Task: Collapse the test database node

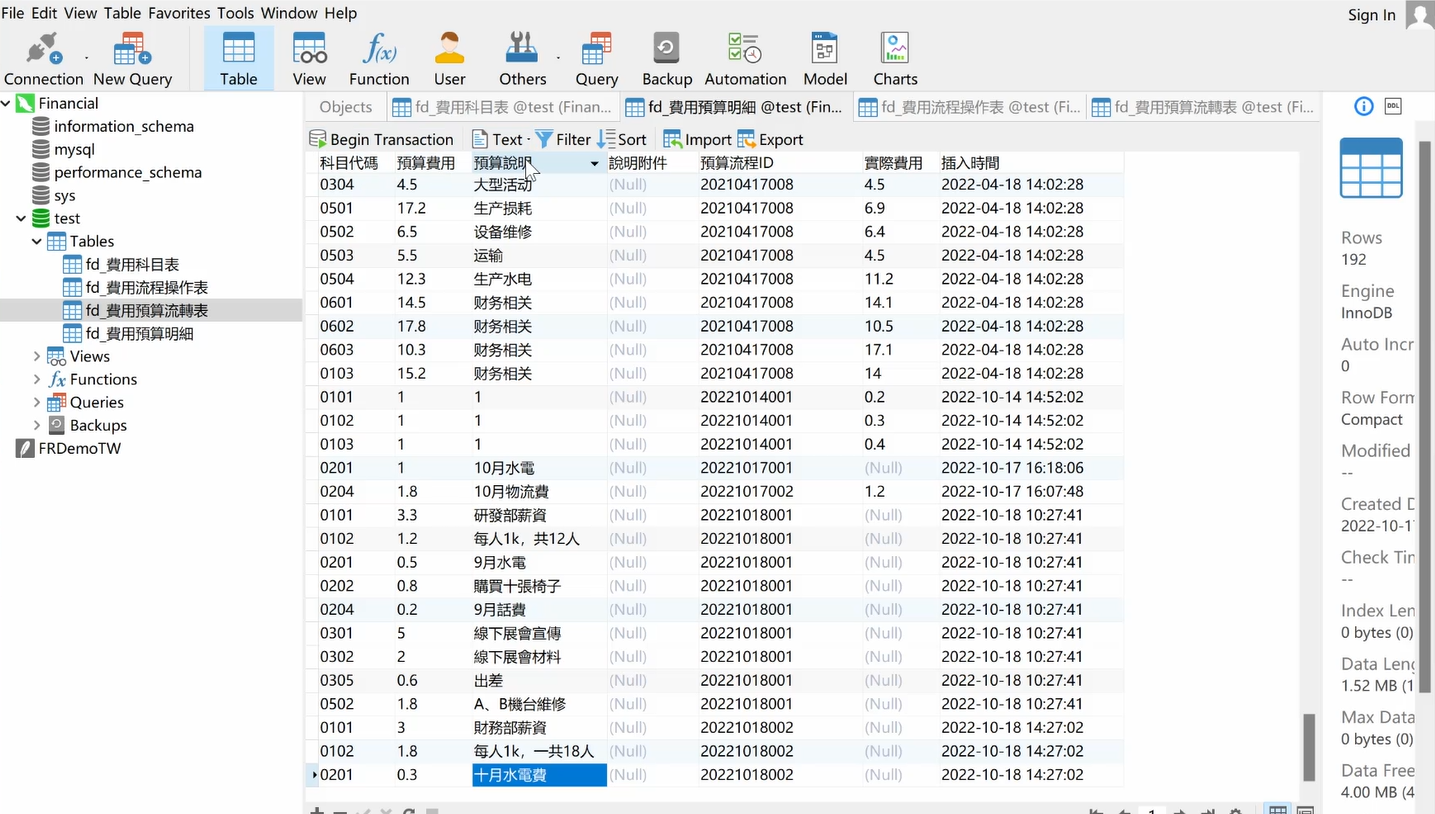Action: point(21,218)
